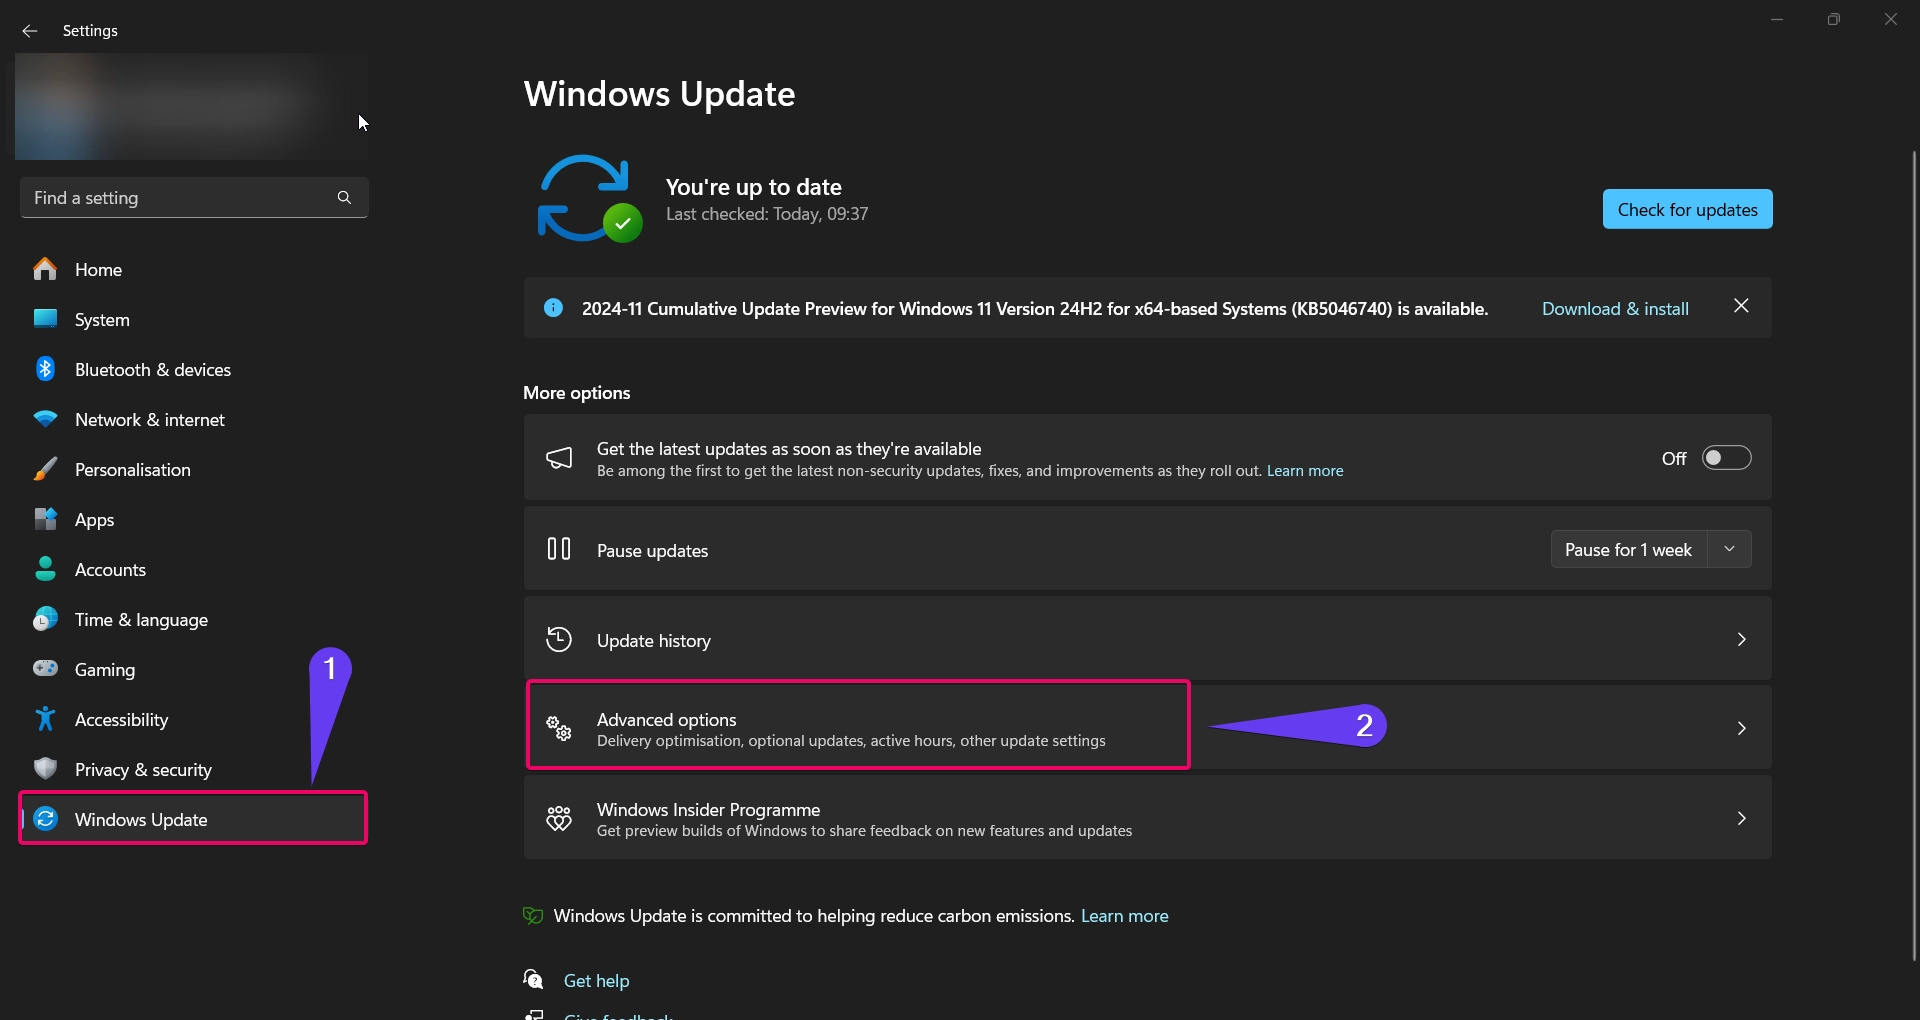The image size is (1920, 1020).
Task: Click the Update history row label
Action: click(654, 640)
